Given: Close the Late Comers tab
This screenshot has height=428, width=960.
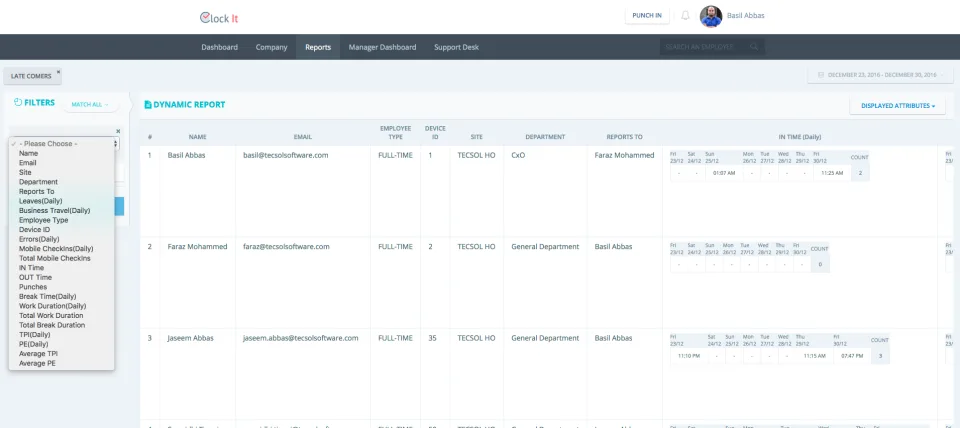Looking at the screenshot, I should (x=59, y=72).
